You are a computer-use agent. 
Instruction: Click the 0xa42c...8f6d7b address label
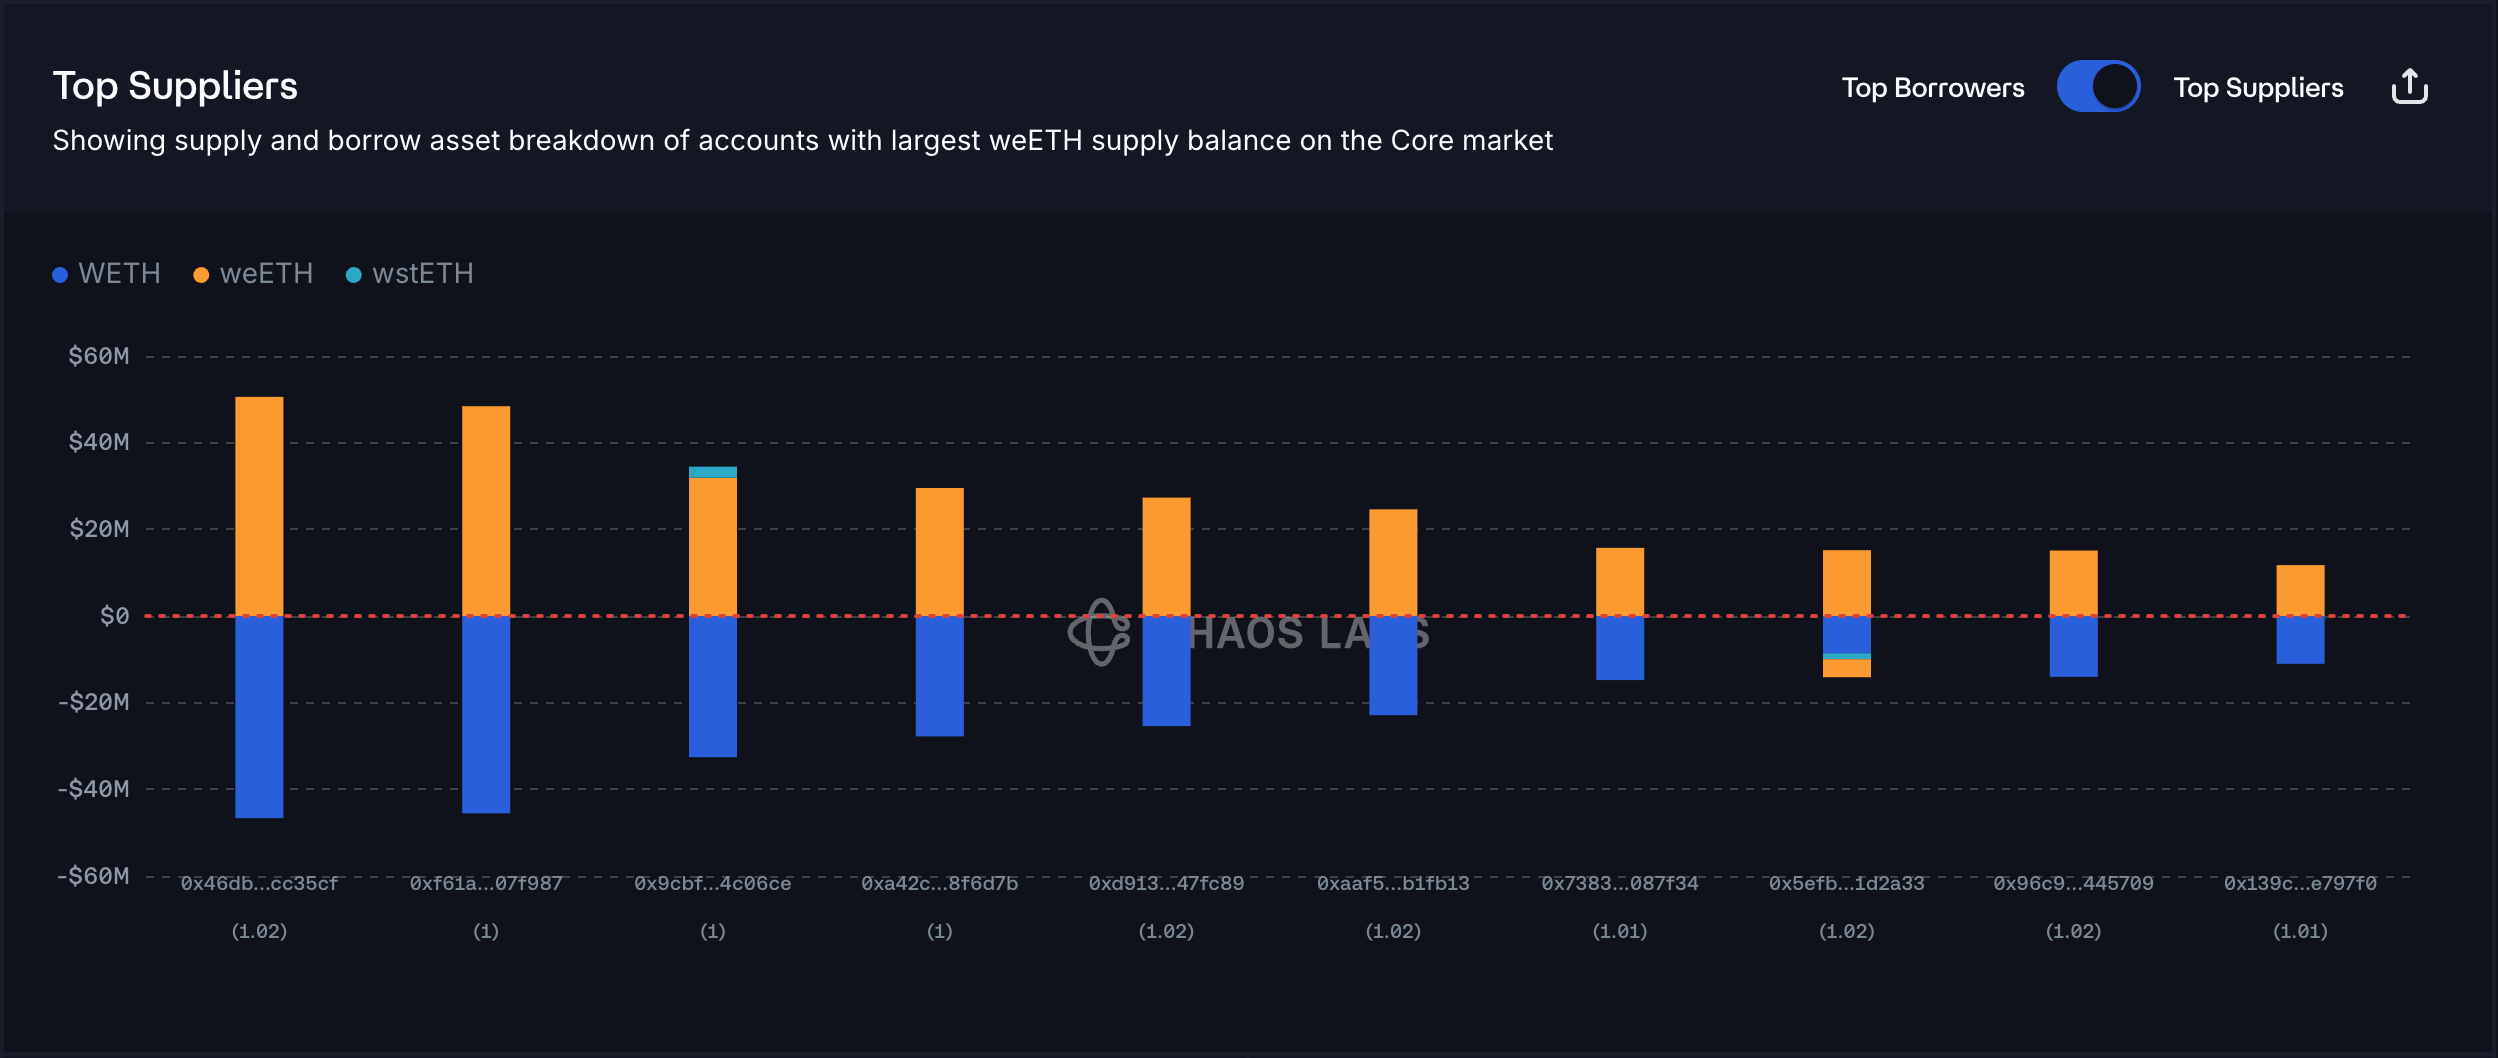click(x=939, y=884)
